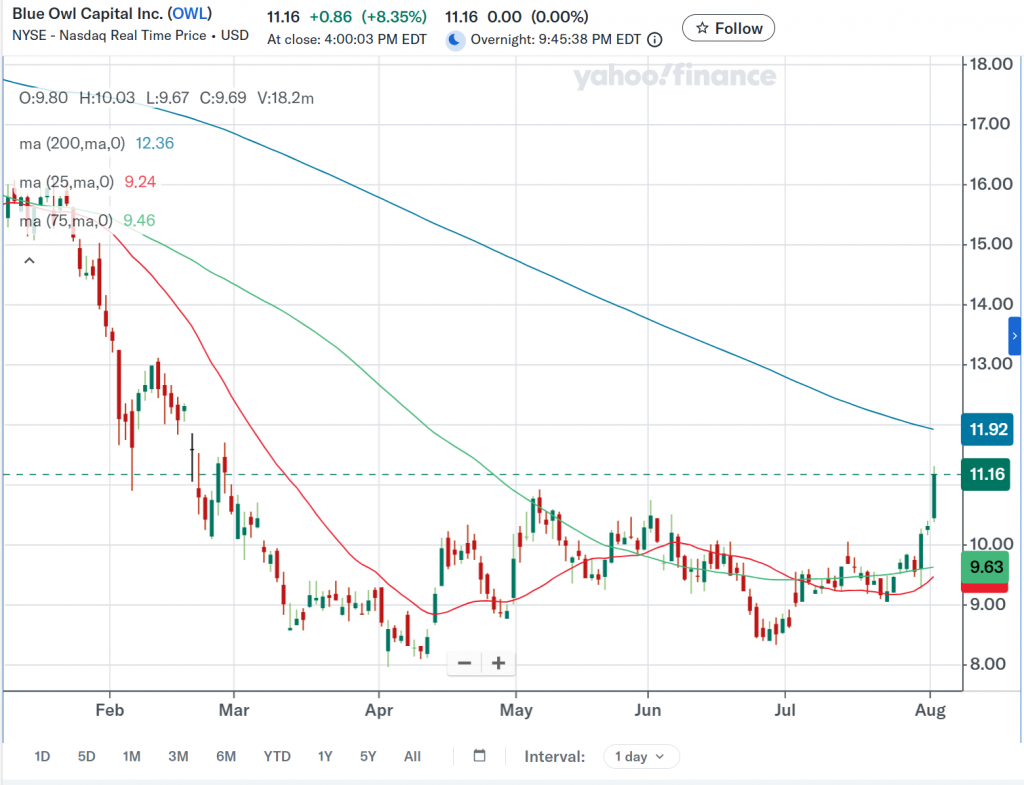Select the 1Y range tab
Screen dimensions: 1024x785
point(325,756)
